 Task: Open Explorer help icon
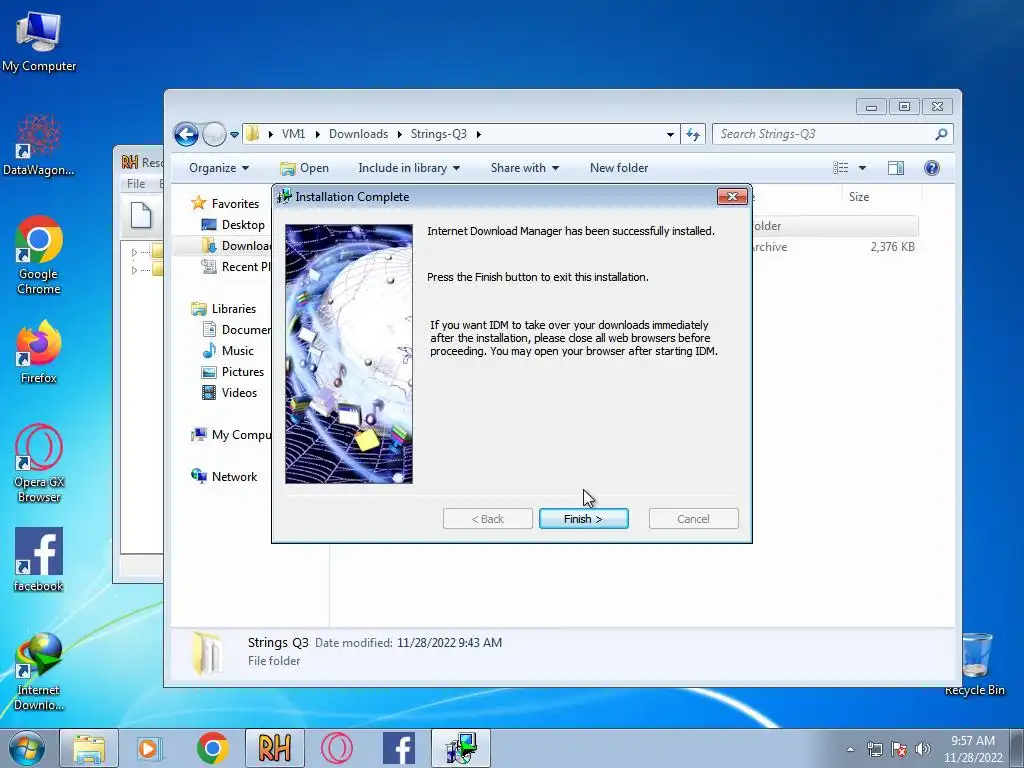coord(932,168)
